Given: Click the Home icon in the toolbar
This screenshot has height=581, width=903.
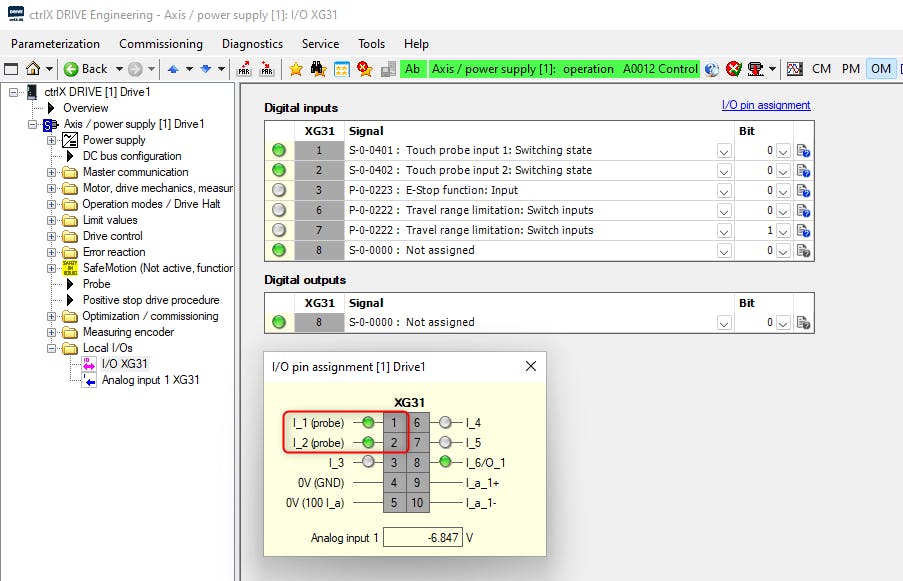Looking at the screenshot, I should pyautogui.click(x=33, y=69).
